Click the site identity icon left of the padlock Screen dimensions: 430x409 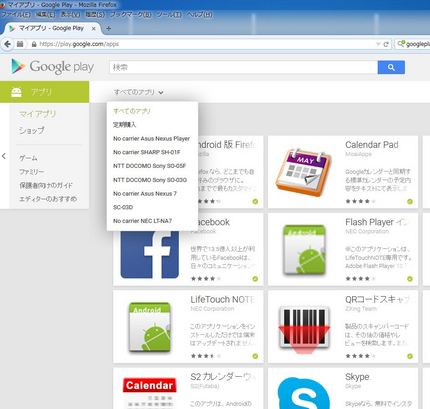20,44
